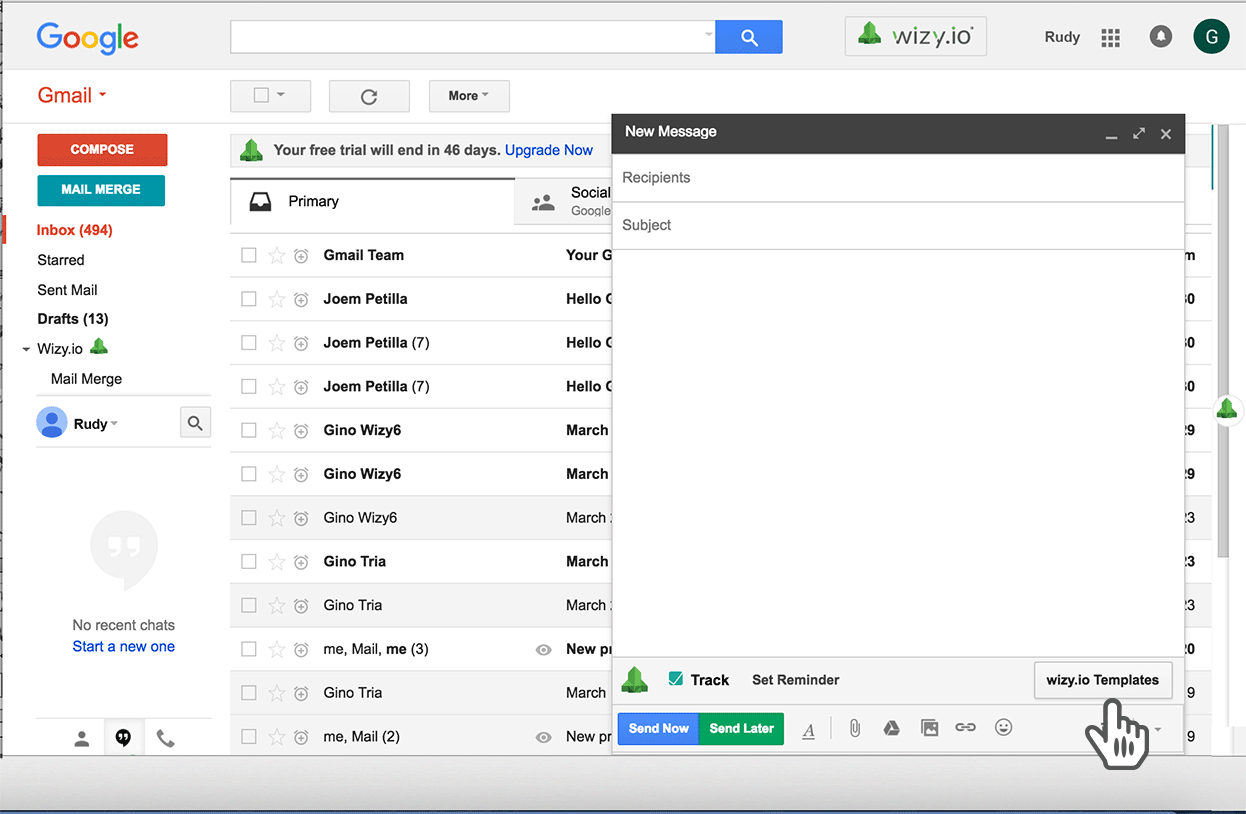This screenshot has height=814, width=1246.
Task: Click the Start a new one chat link
Action: (124, 646)
